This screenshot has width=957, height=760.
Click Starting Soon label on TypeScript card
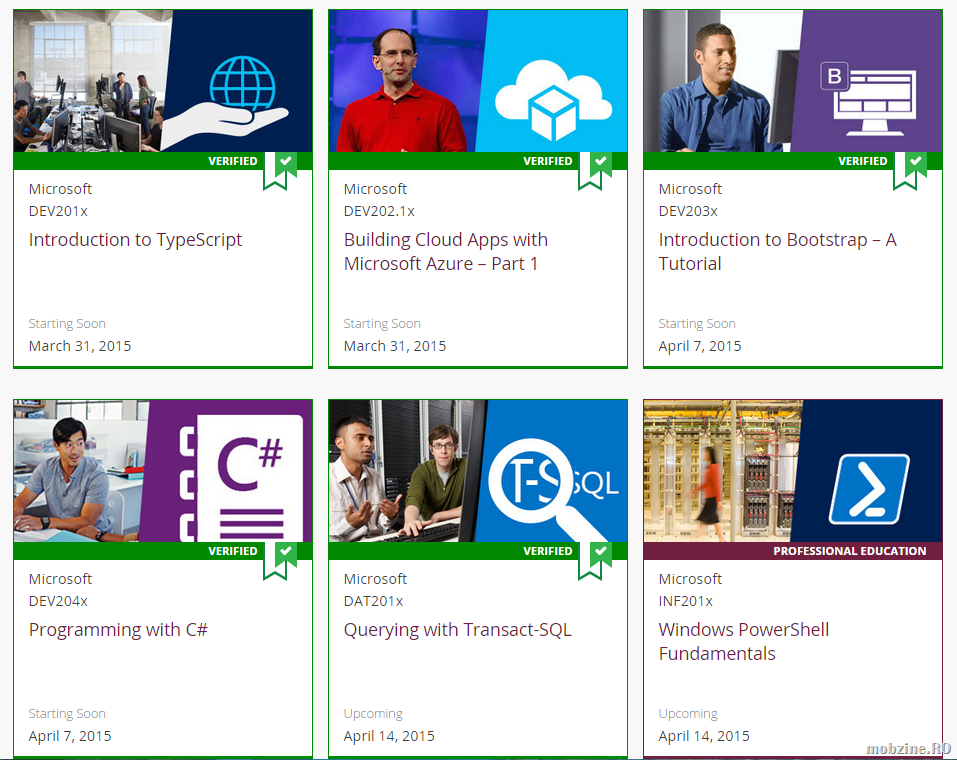click(x=67, y=324)
